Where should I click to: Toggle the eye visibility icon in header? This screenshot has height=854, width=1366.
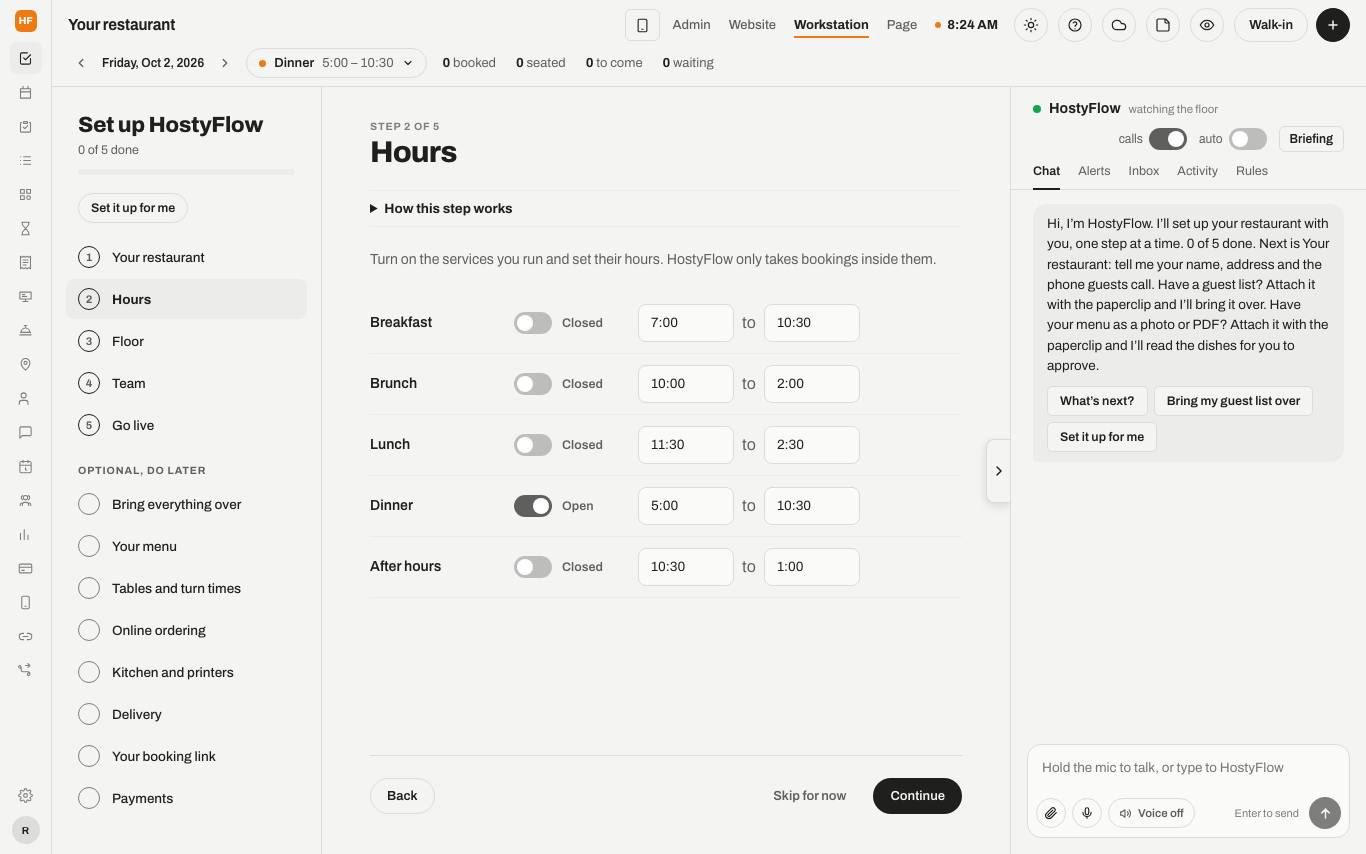click(x=1207, y=25)
